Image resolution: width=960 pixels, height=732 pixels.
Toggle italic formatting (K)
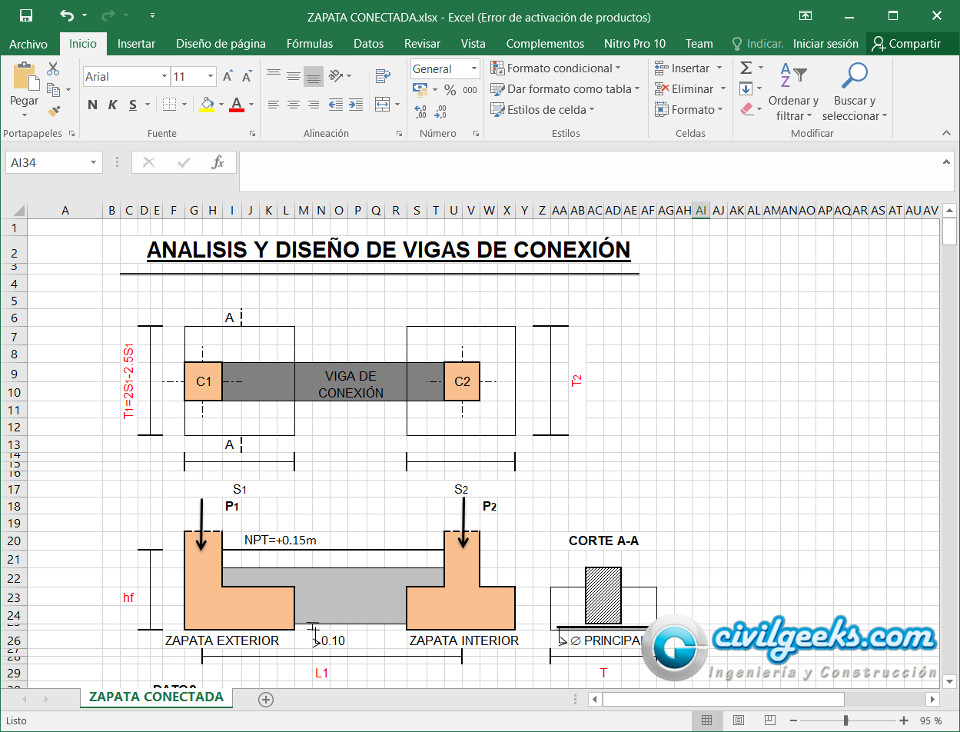click(x=112, y=105)
